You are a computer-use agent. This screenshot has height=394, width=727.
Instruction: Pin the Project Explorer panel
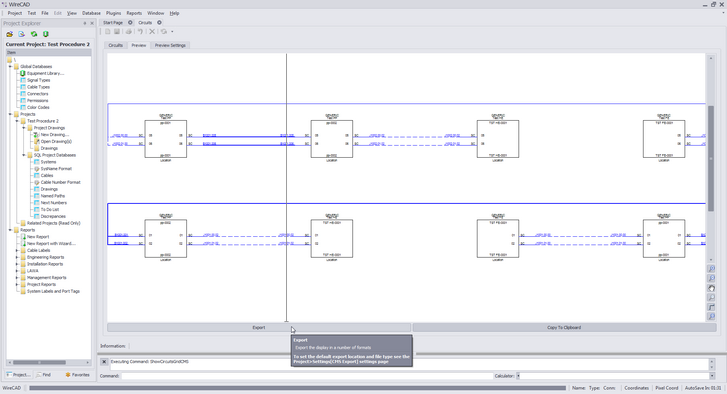coord(85,23)
